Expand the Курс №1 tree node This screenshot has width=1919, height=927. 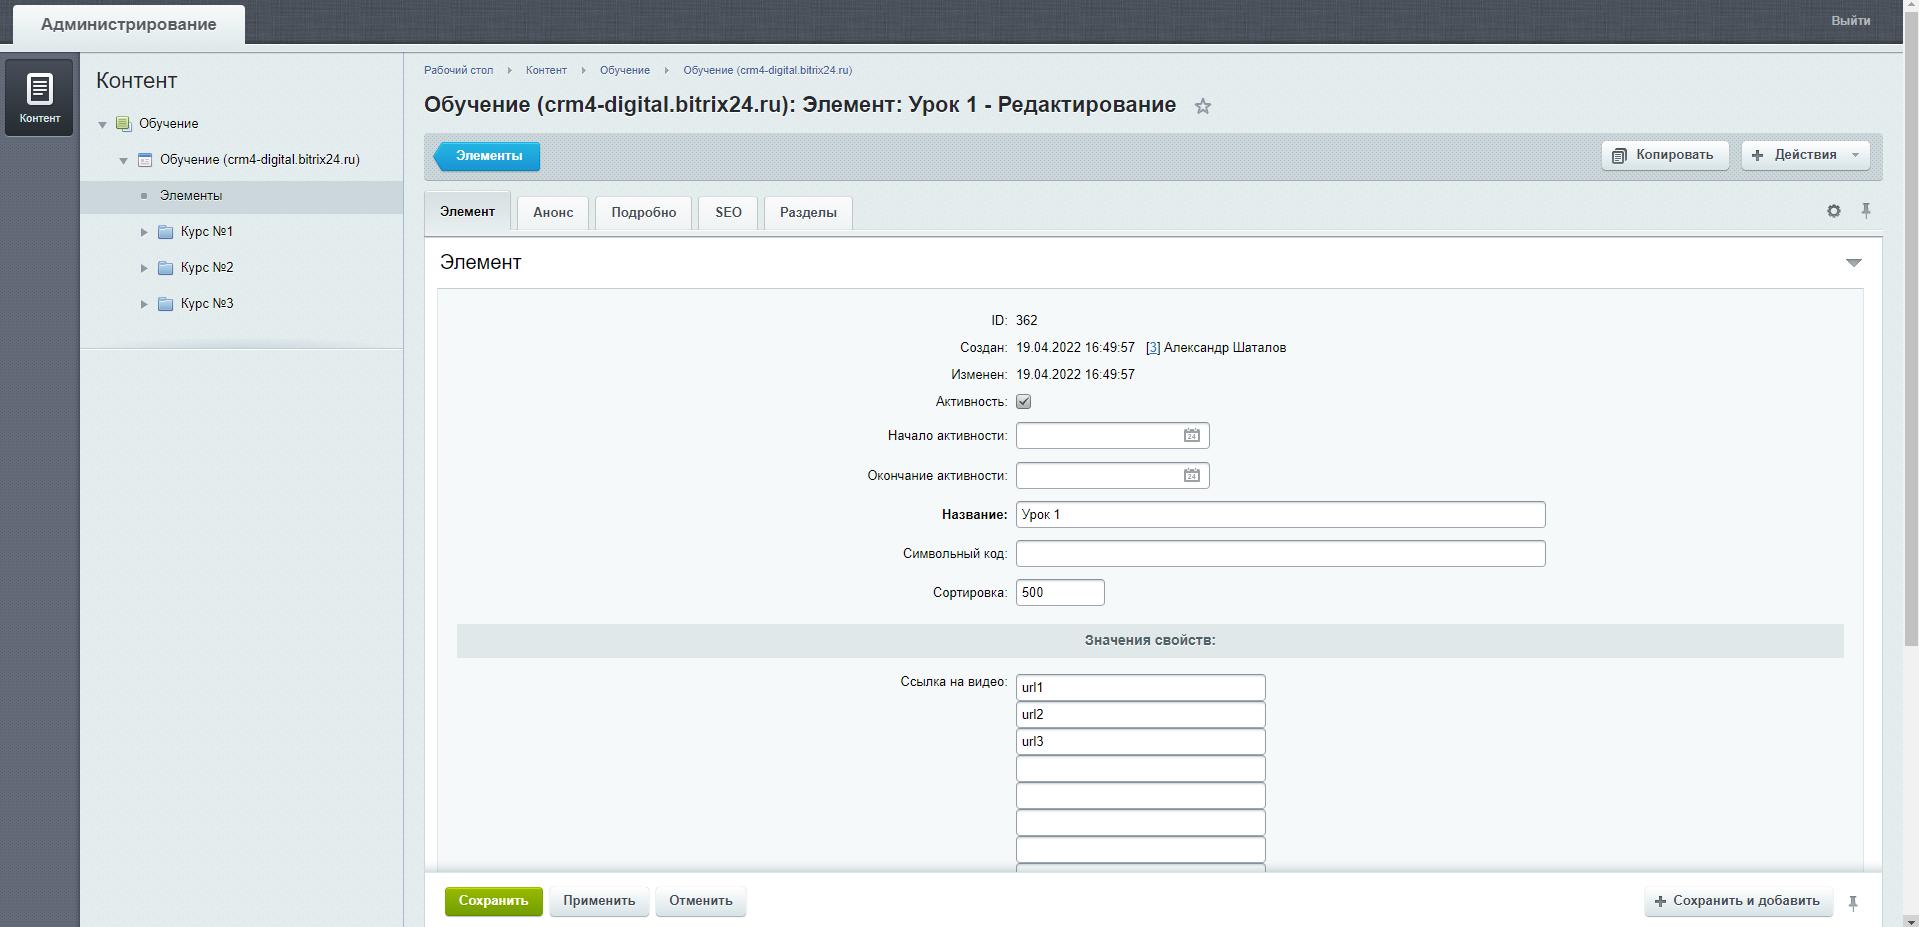click(144, 232)
